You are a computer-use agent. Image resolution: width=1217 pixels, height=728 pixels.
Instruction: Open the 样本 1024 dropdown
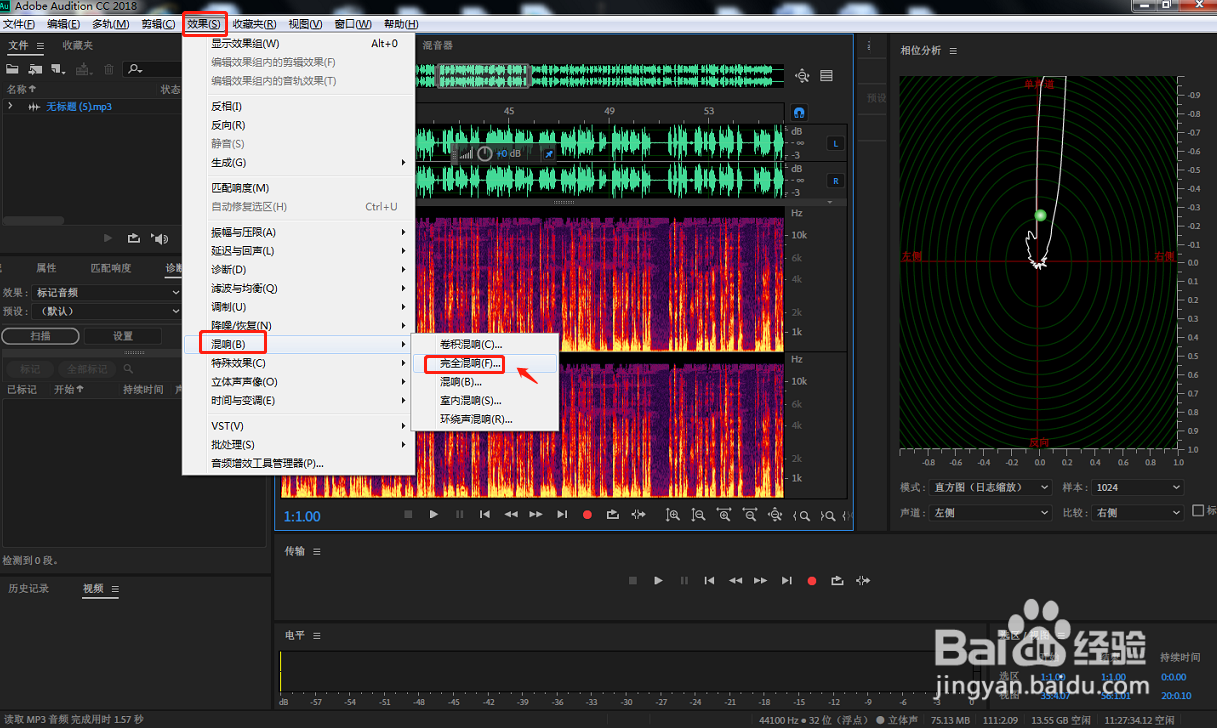[x=1138, y=487]
